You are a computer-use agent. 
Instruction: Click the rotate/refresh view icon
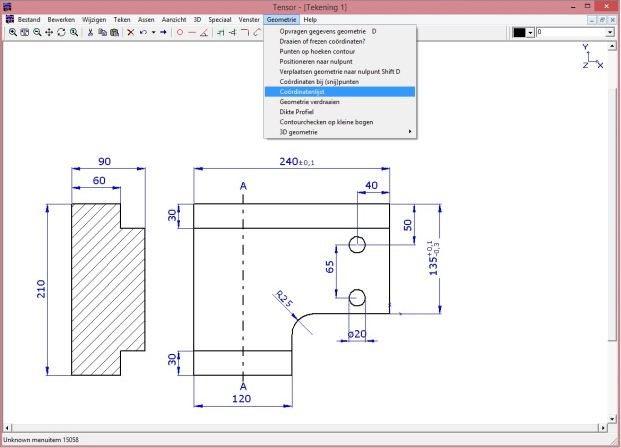tap(61, 32)
